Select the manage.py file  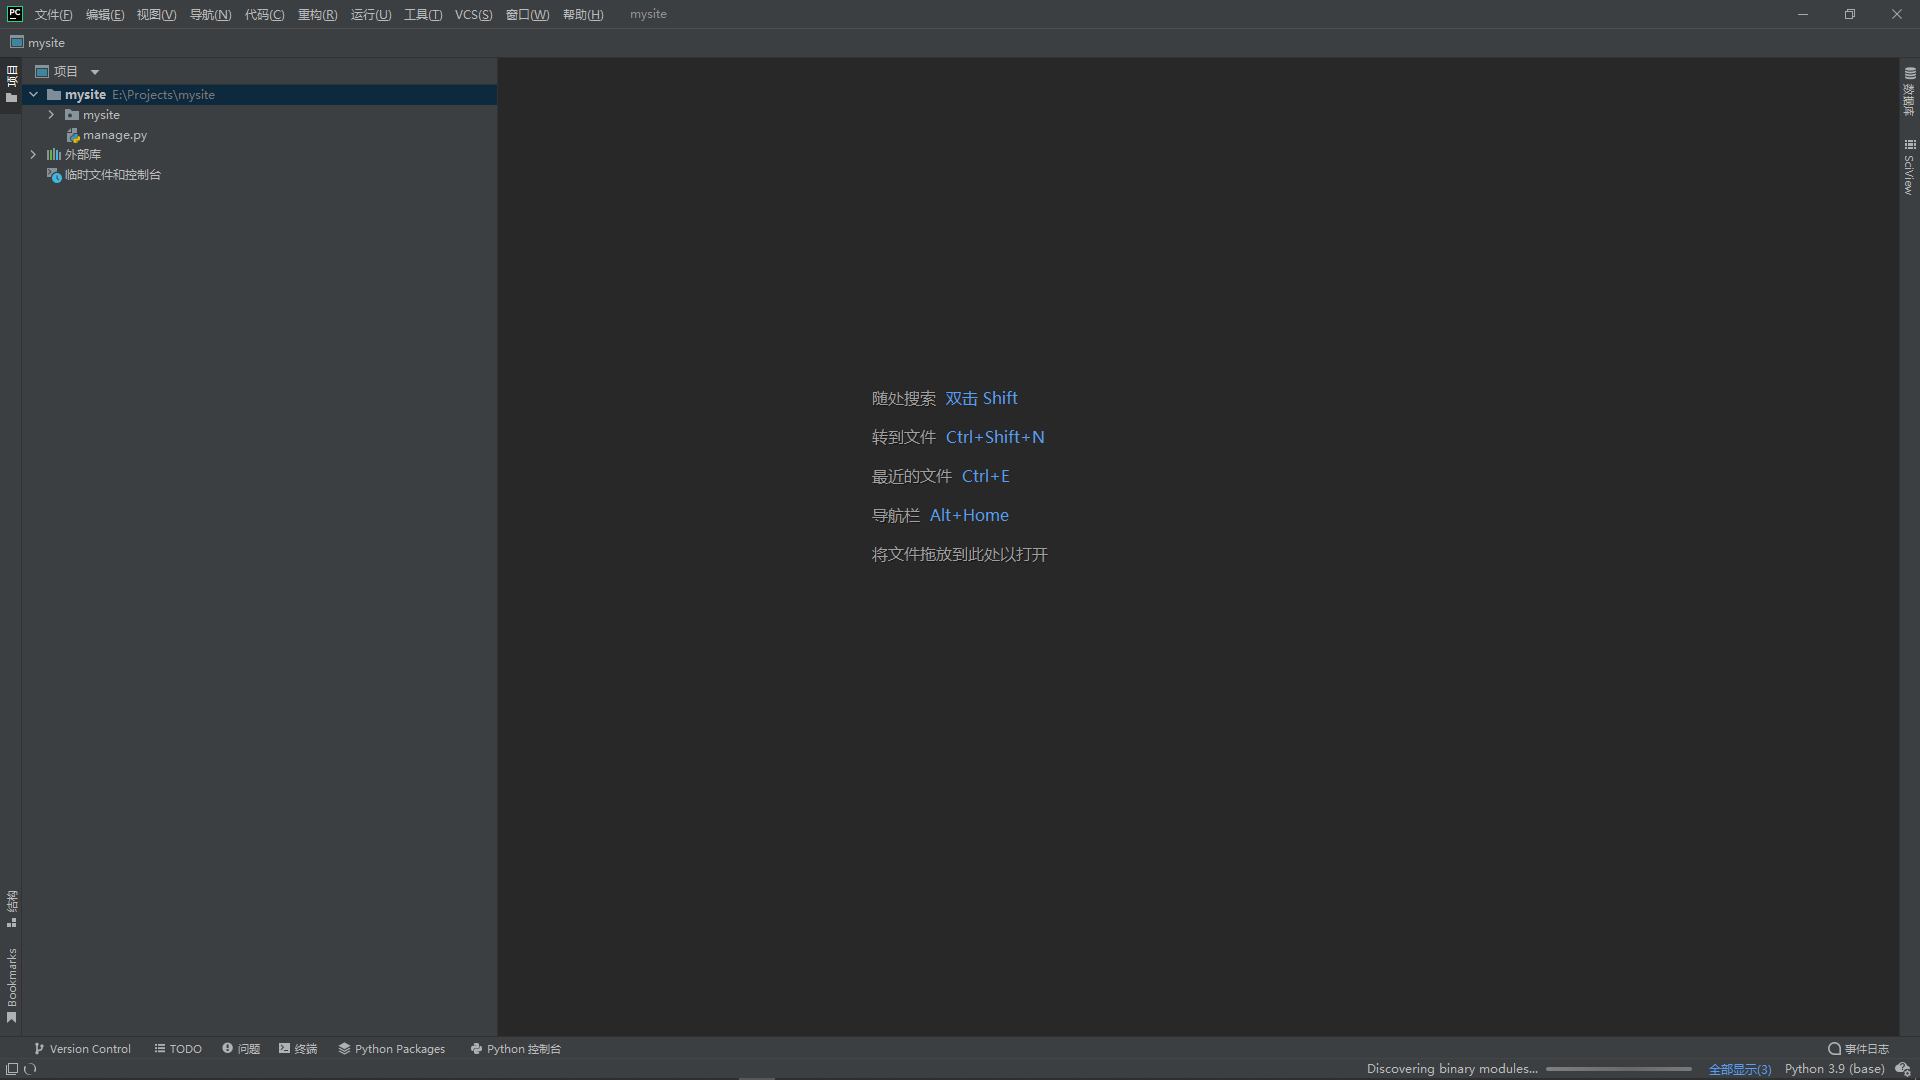pos(106,134)
